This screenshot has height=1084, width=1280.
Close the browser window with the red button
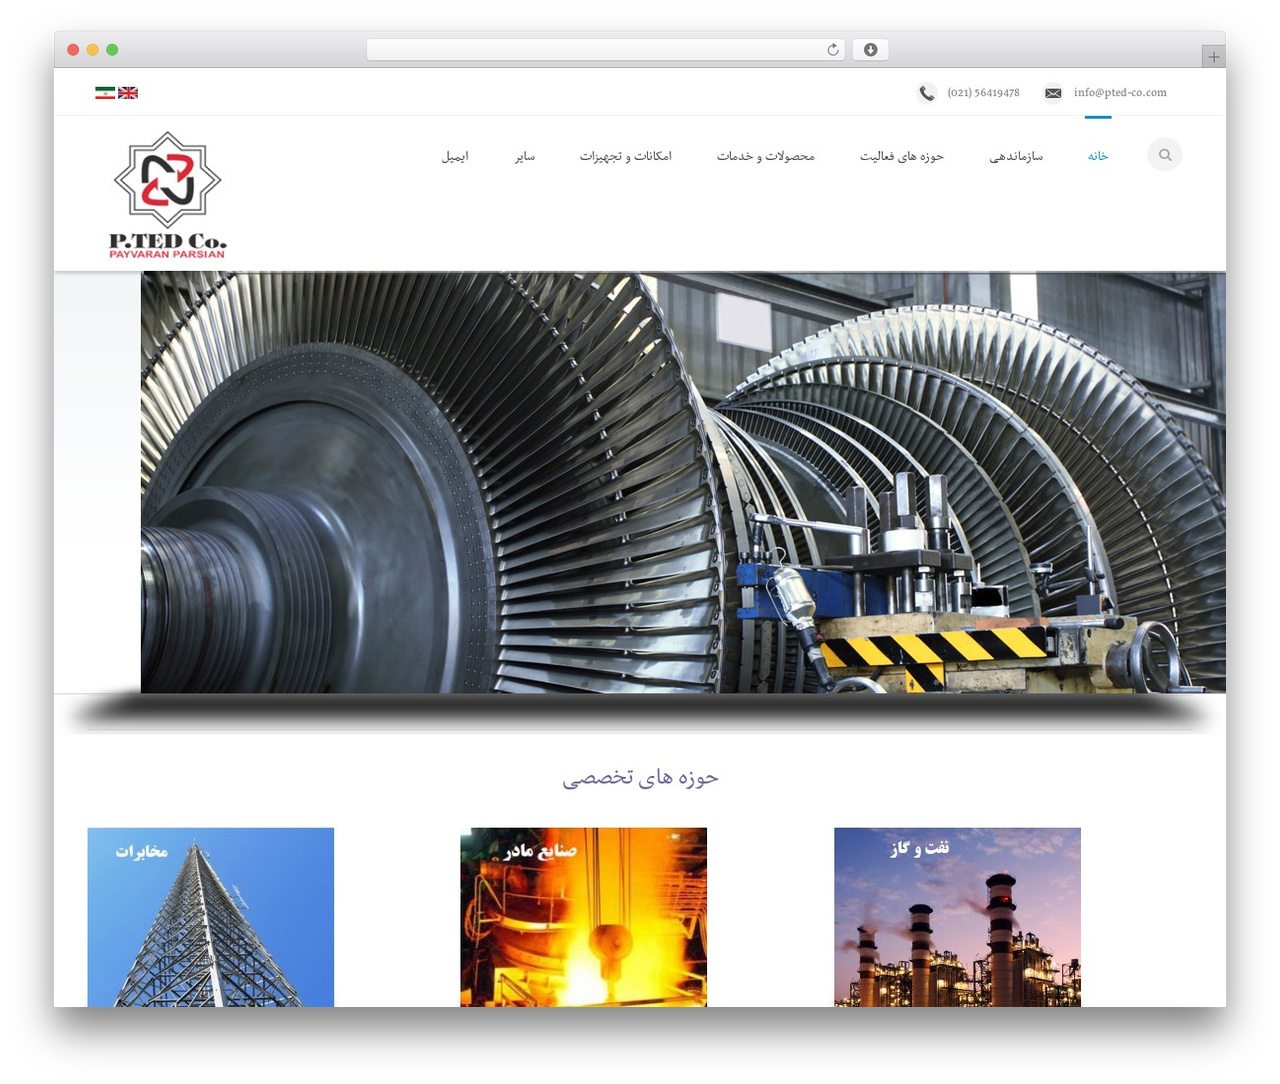click(x=73, y=50)
